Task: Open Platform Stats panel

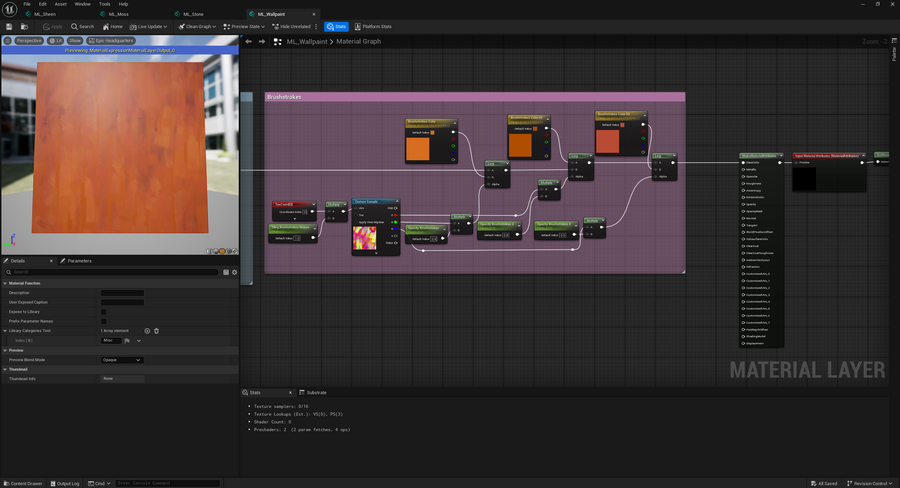Action: 375,26
